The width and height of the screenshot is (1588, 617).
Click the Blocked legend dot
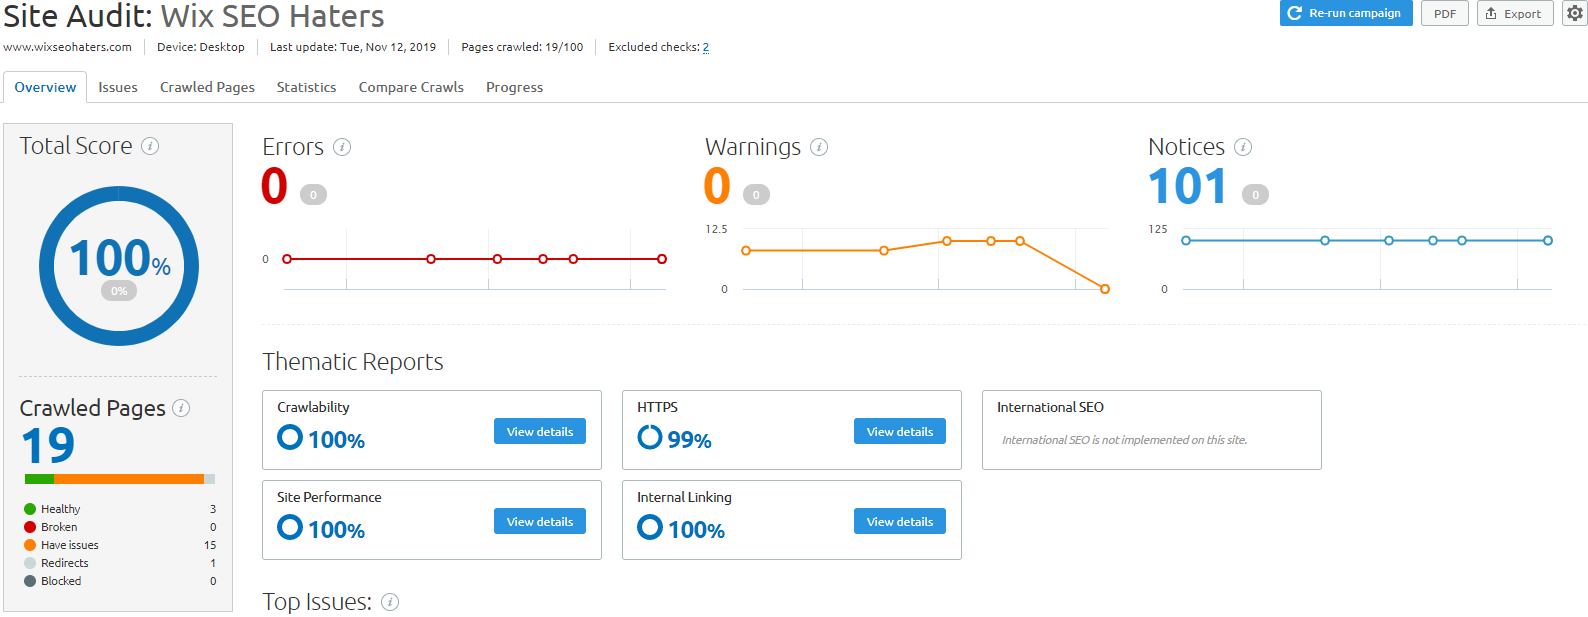pos(30,581)
